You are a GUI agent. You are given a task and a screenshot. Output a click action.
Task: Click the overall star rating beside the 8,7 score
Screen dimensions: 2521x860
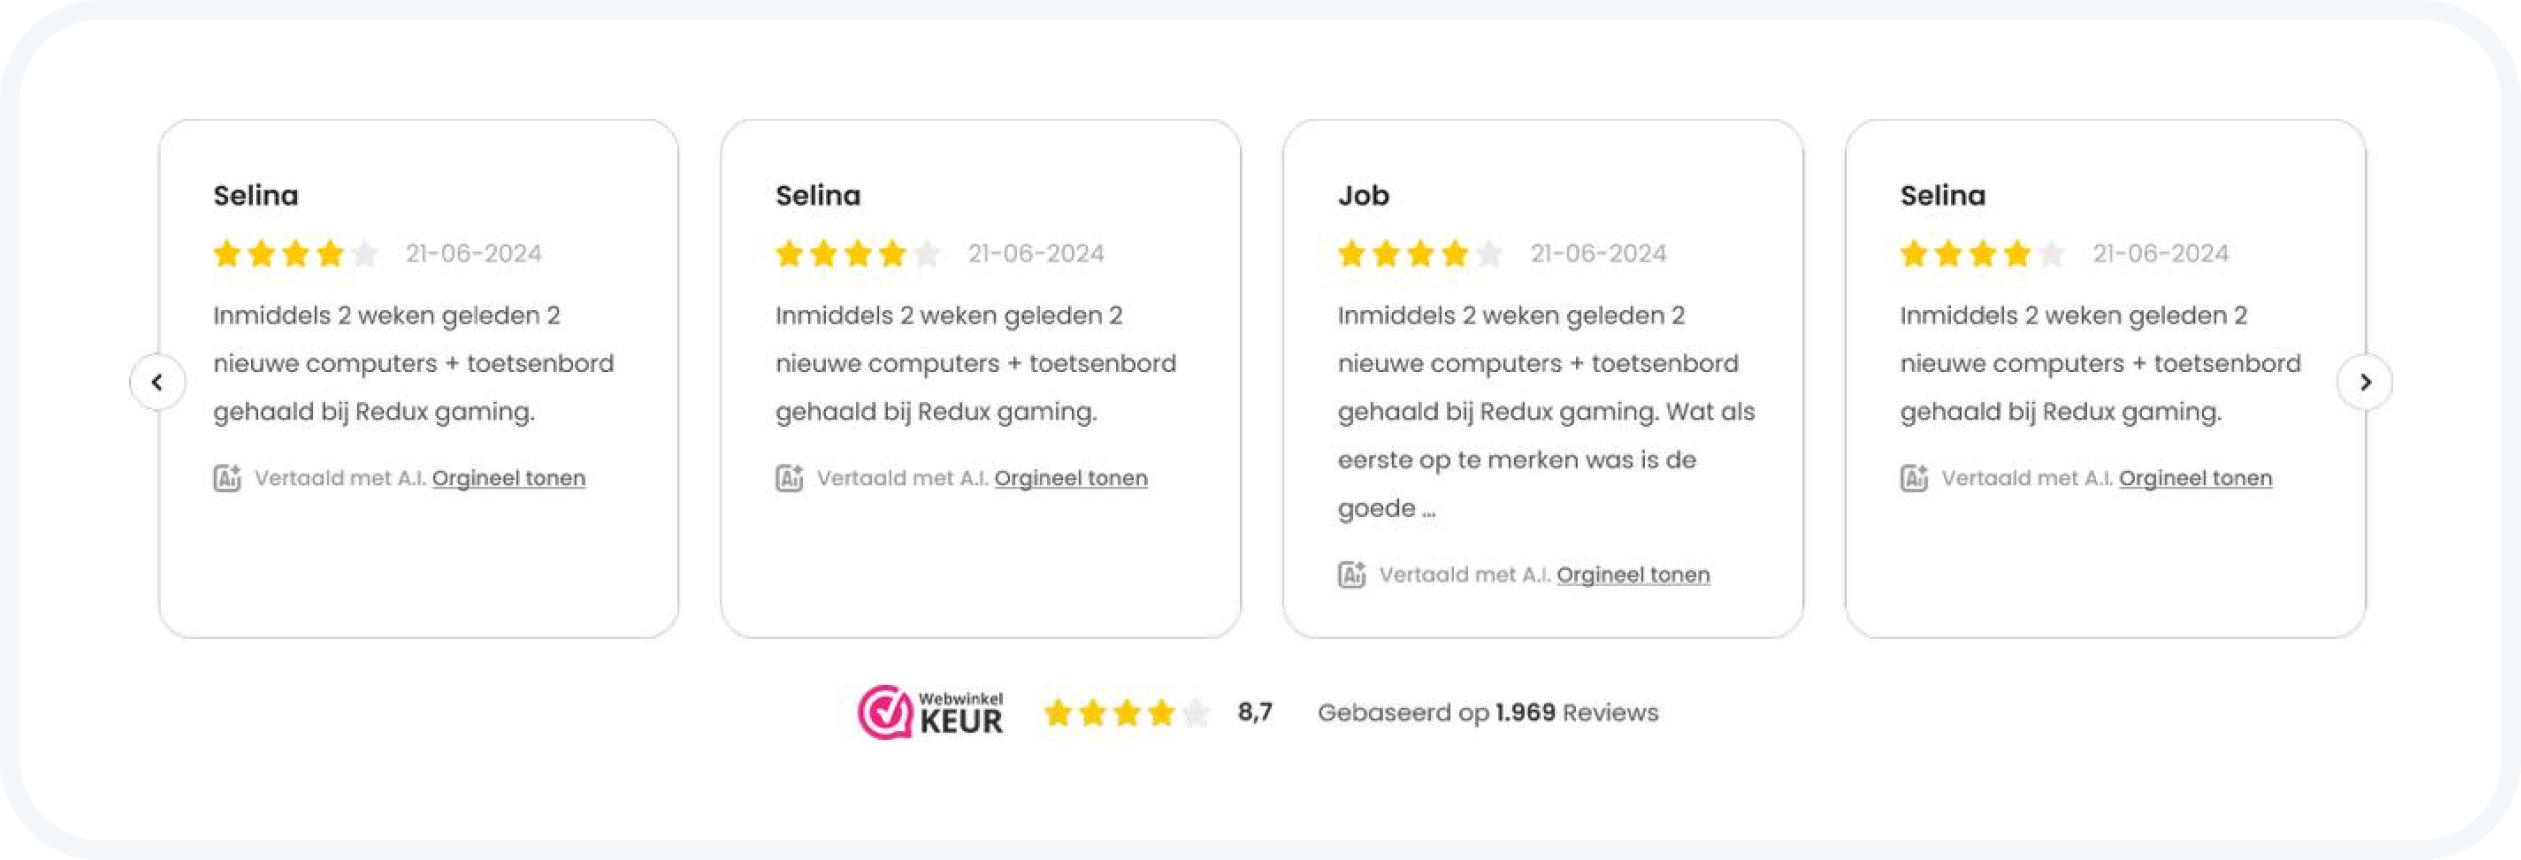[1126, 713]
